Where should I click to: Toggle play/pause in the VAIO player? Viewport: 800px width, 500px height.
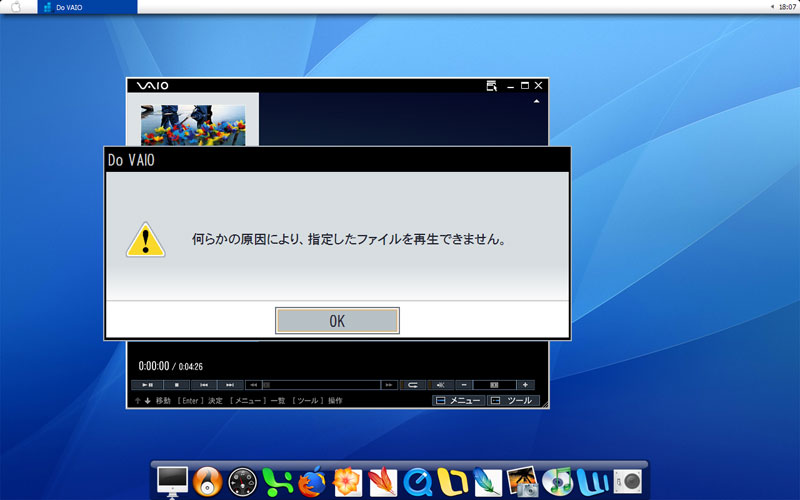tap(147, 385)
